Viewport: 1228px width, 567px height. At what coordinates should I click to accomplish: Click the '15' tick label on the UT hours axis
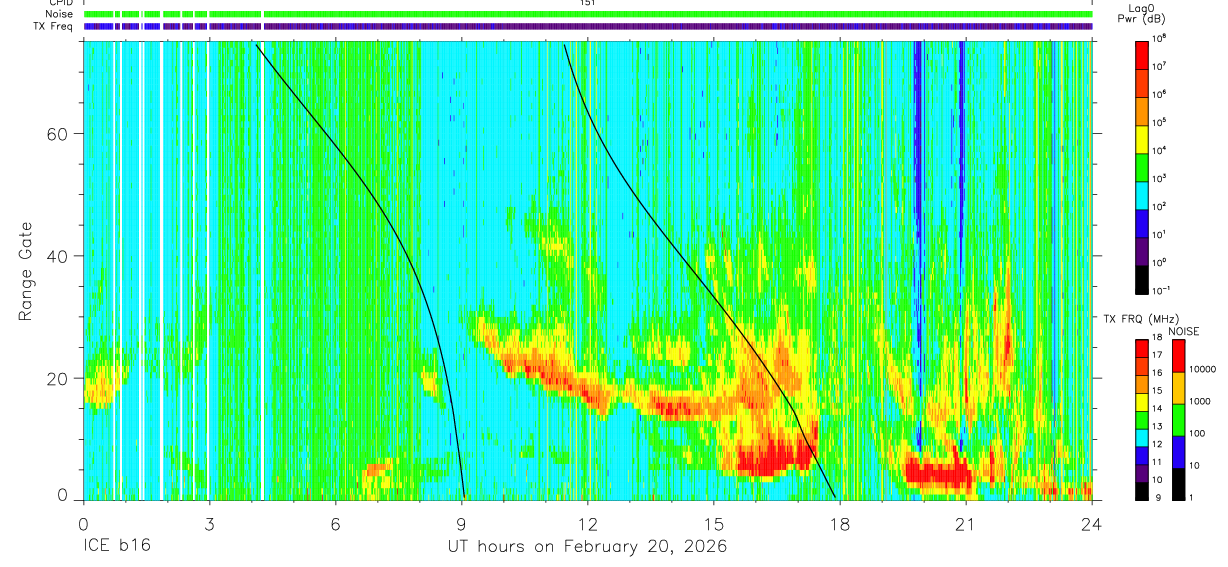pyautogui.click(x=714, y=523)
